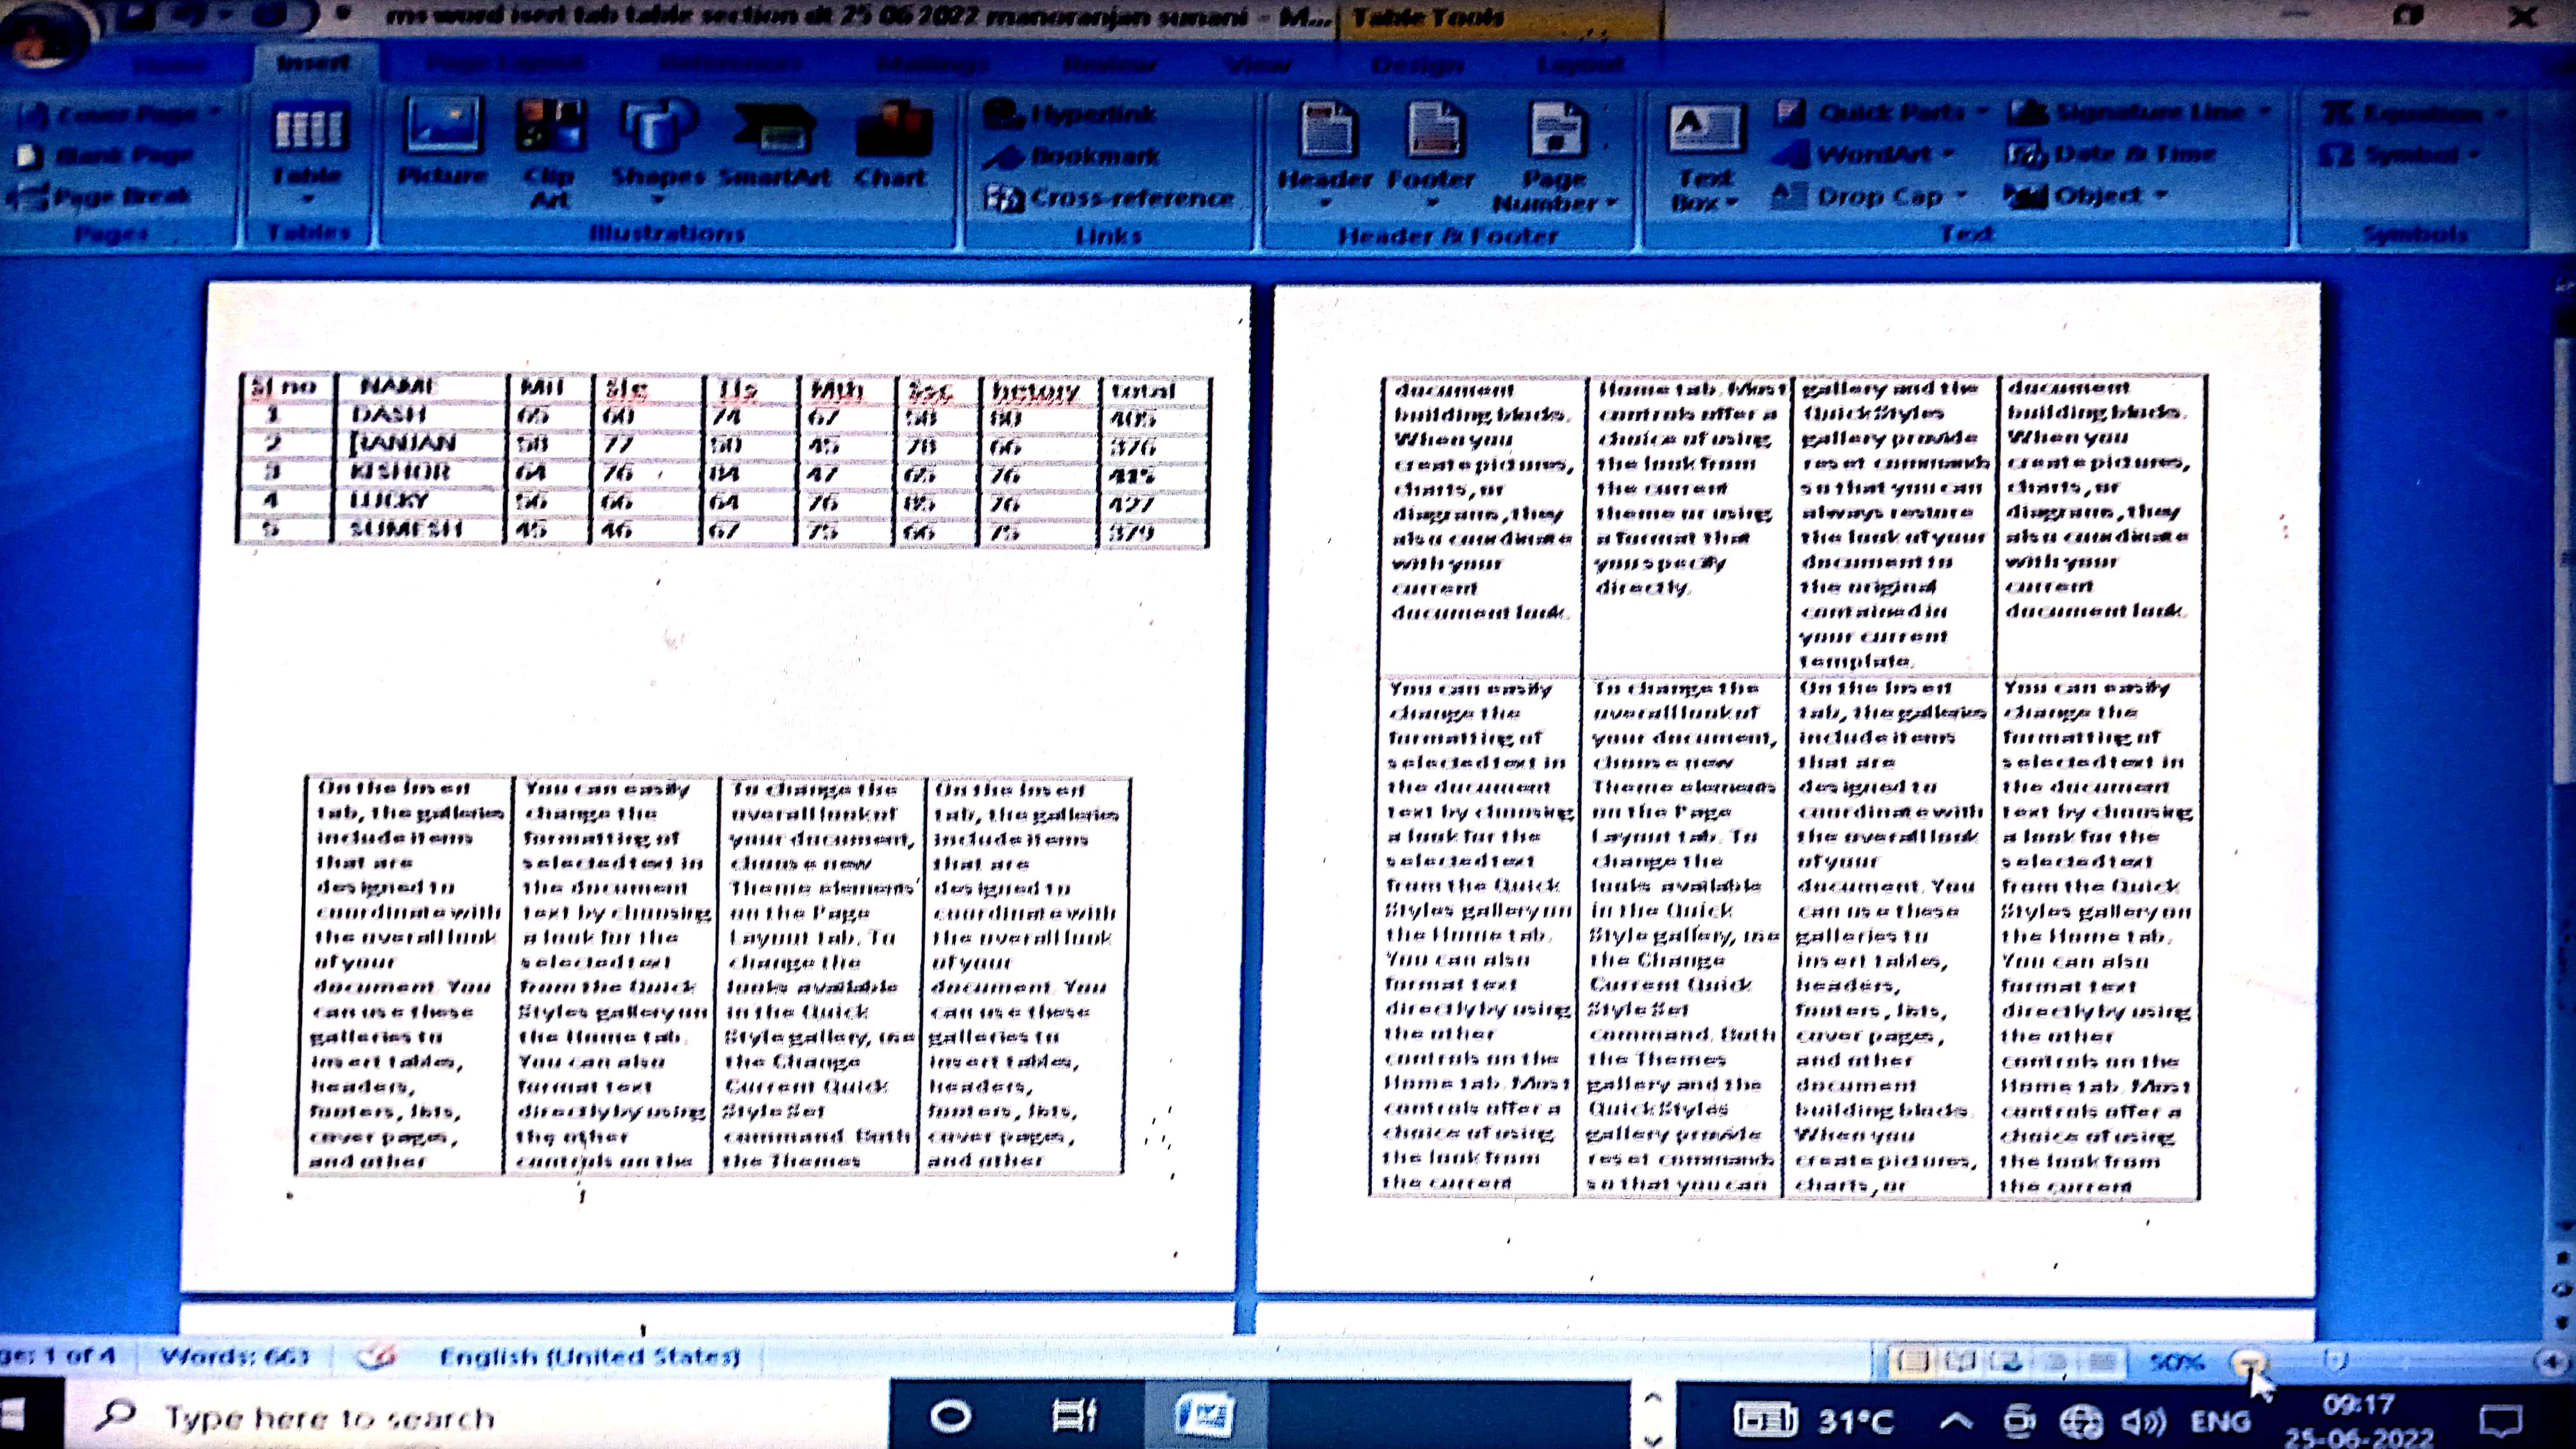Switch to Full Screen Reading view
The height and width of the screenshot is (1449, 2576).
point(1960,1361)
